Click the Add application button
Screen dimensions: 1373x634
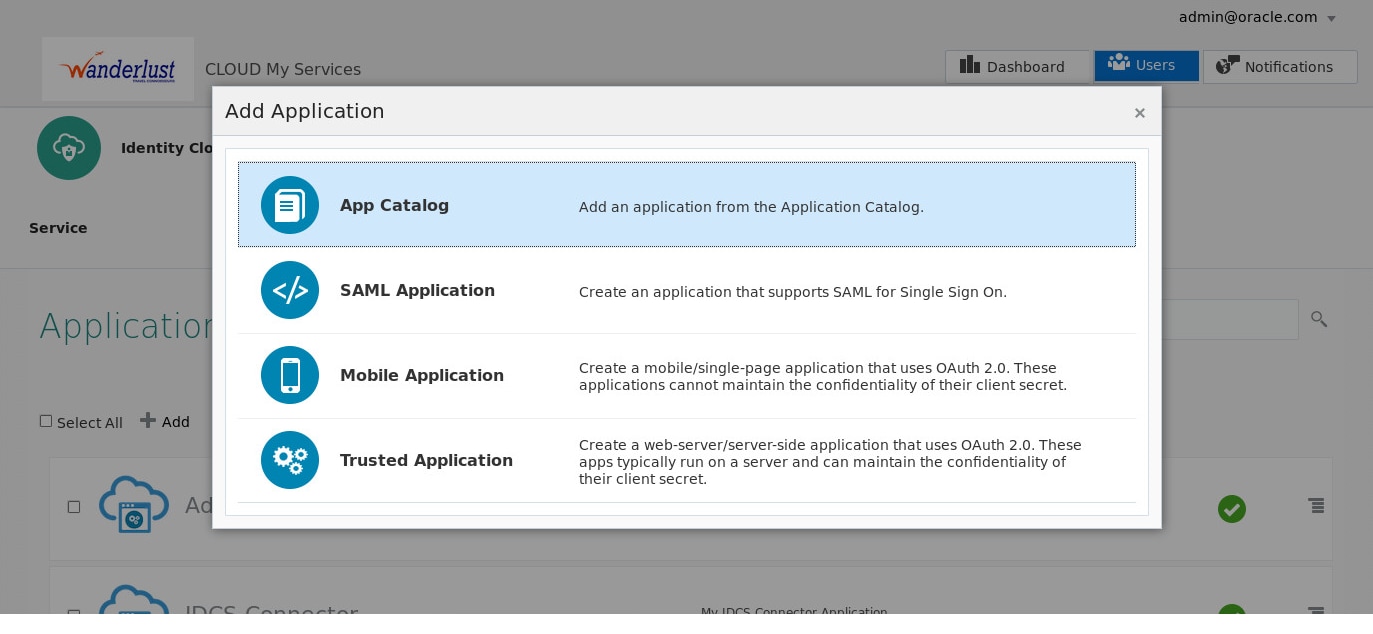(x=165, y=421)
